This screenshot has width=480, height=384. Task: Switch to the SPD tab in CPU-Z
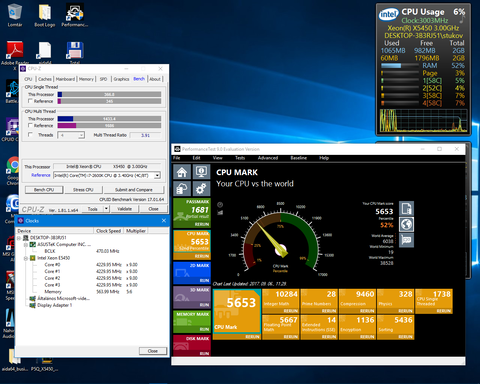(x=104, y=79)
